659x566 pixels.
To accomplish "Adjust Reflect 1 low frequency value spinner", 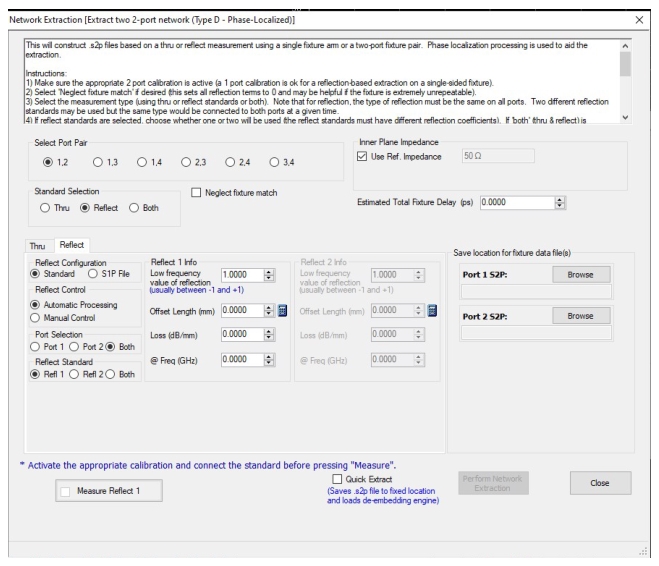I will [x=268, y=274].
